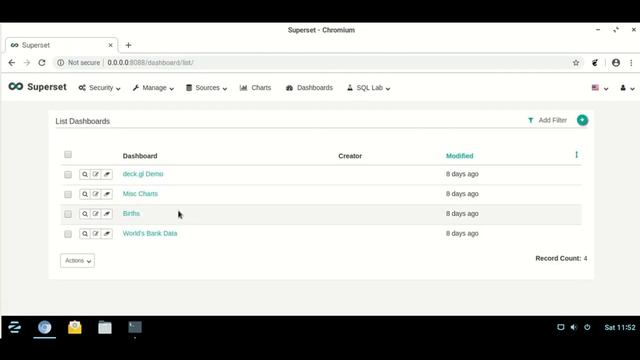Screen dimensions: 640x360
Task: Open Chromium three-dot menu
Action: pos(631,62)
